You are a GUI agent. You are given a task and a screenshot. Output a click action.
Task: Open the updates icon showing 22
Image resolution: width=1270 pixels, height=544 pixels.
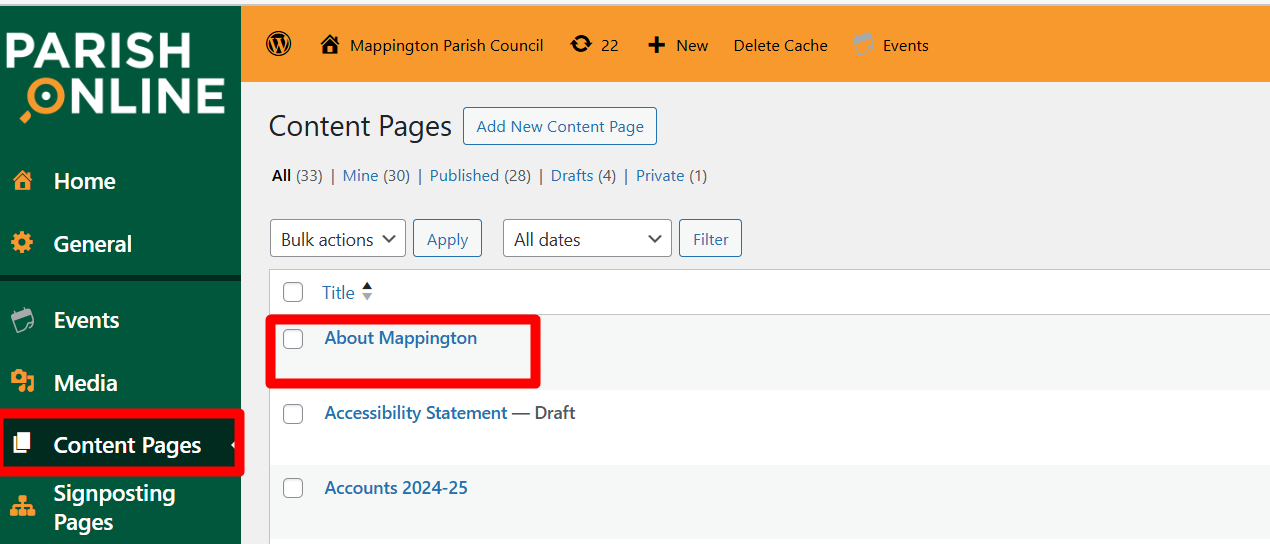click(x=581, y=45)
